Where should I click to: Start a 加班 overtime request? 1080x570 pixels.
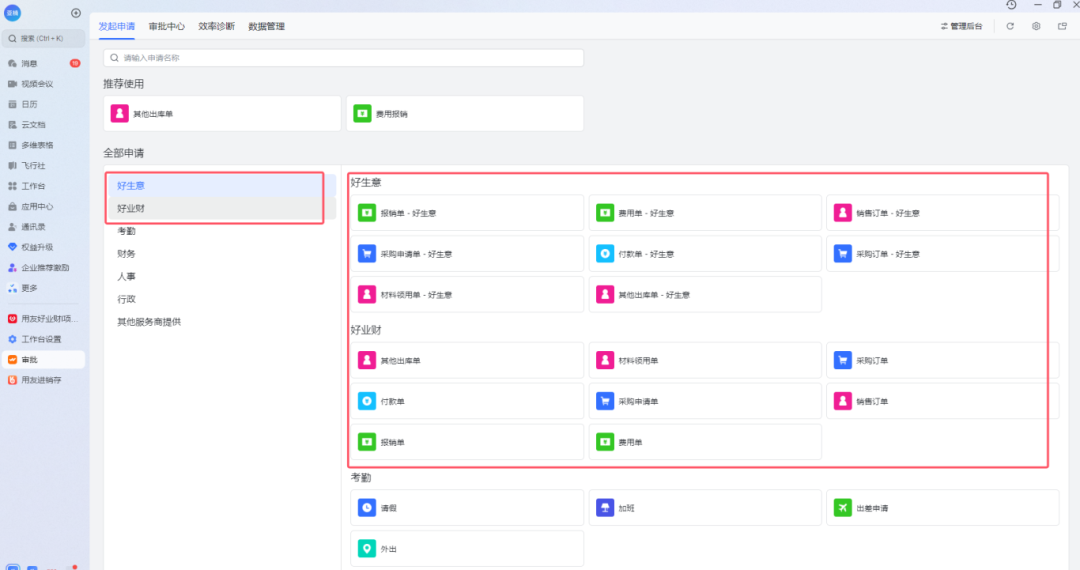pyautogui.click(x=705, y=508)
